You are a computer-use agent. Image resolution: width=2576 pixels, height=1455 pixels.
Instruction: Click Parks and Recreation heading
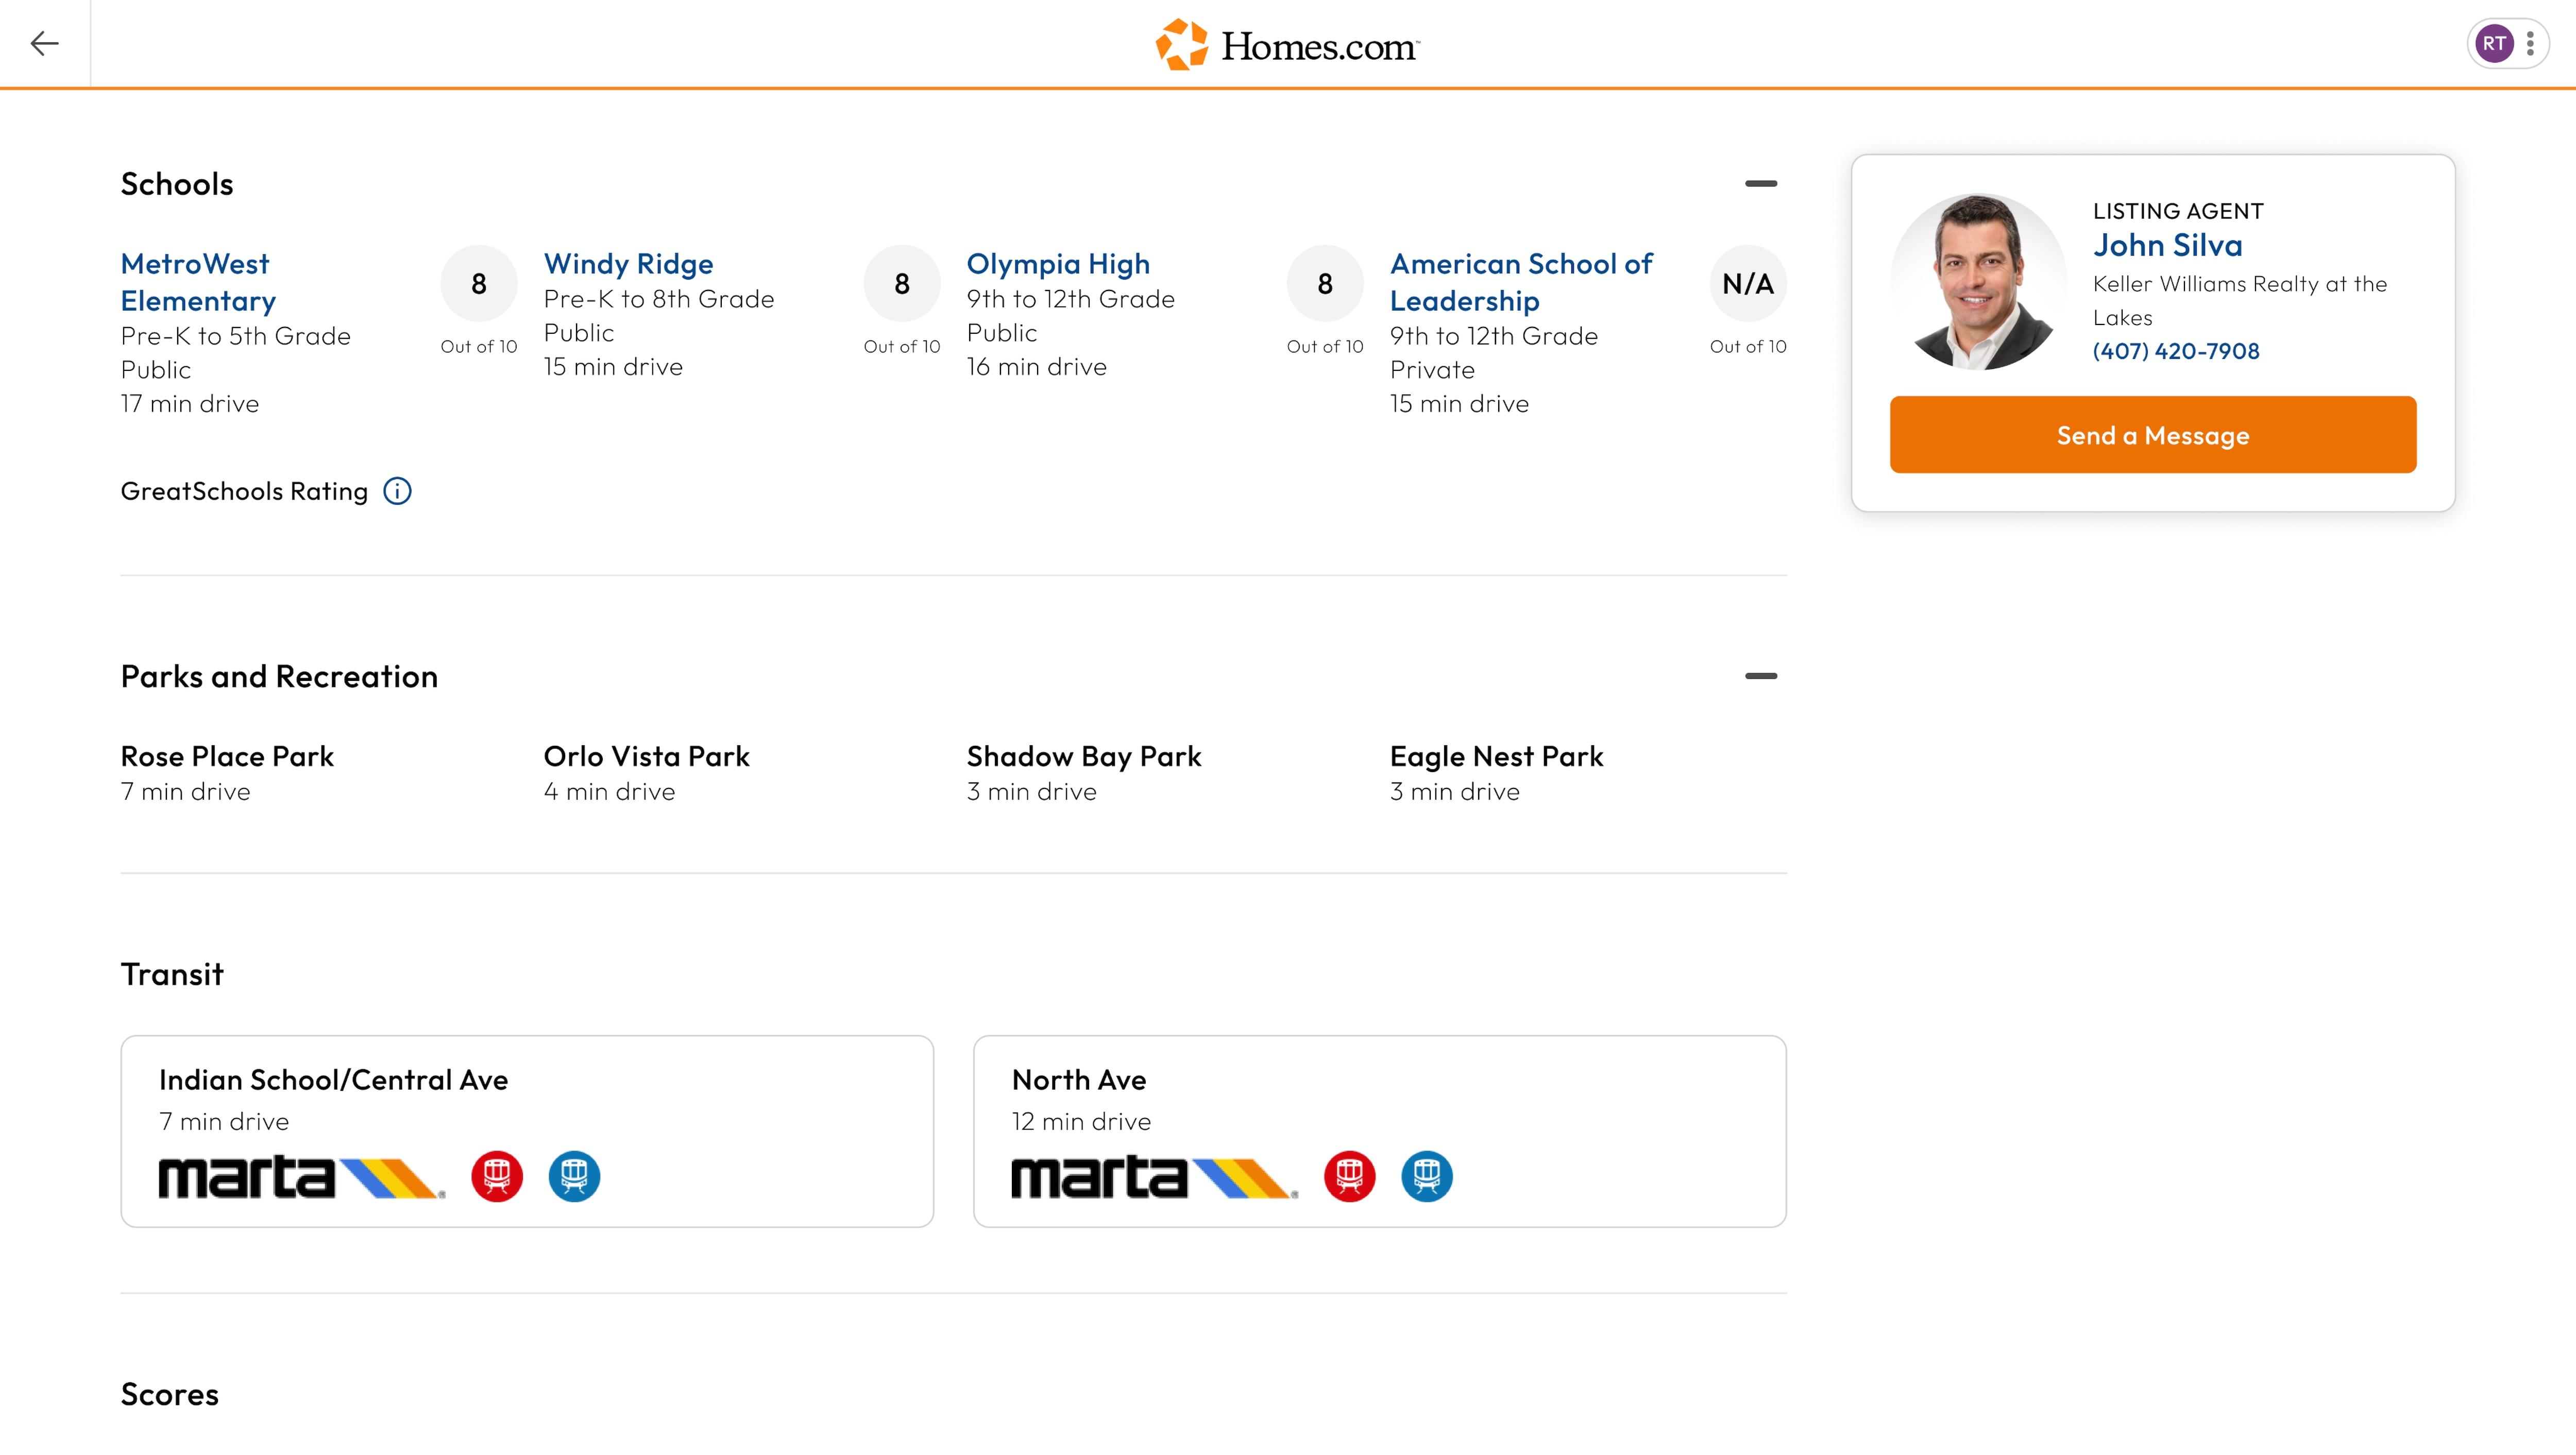tap(279, 676)
